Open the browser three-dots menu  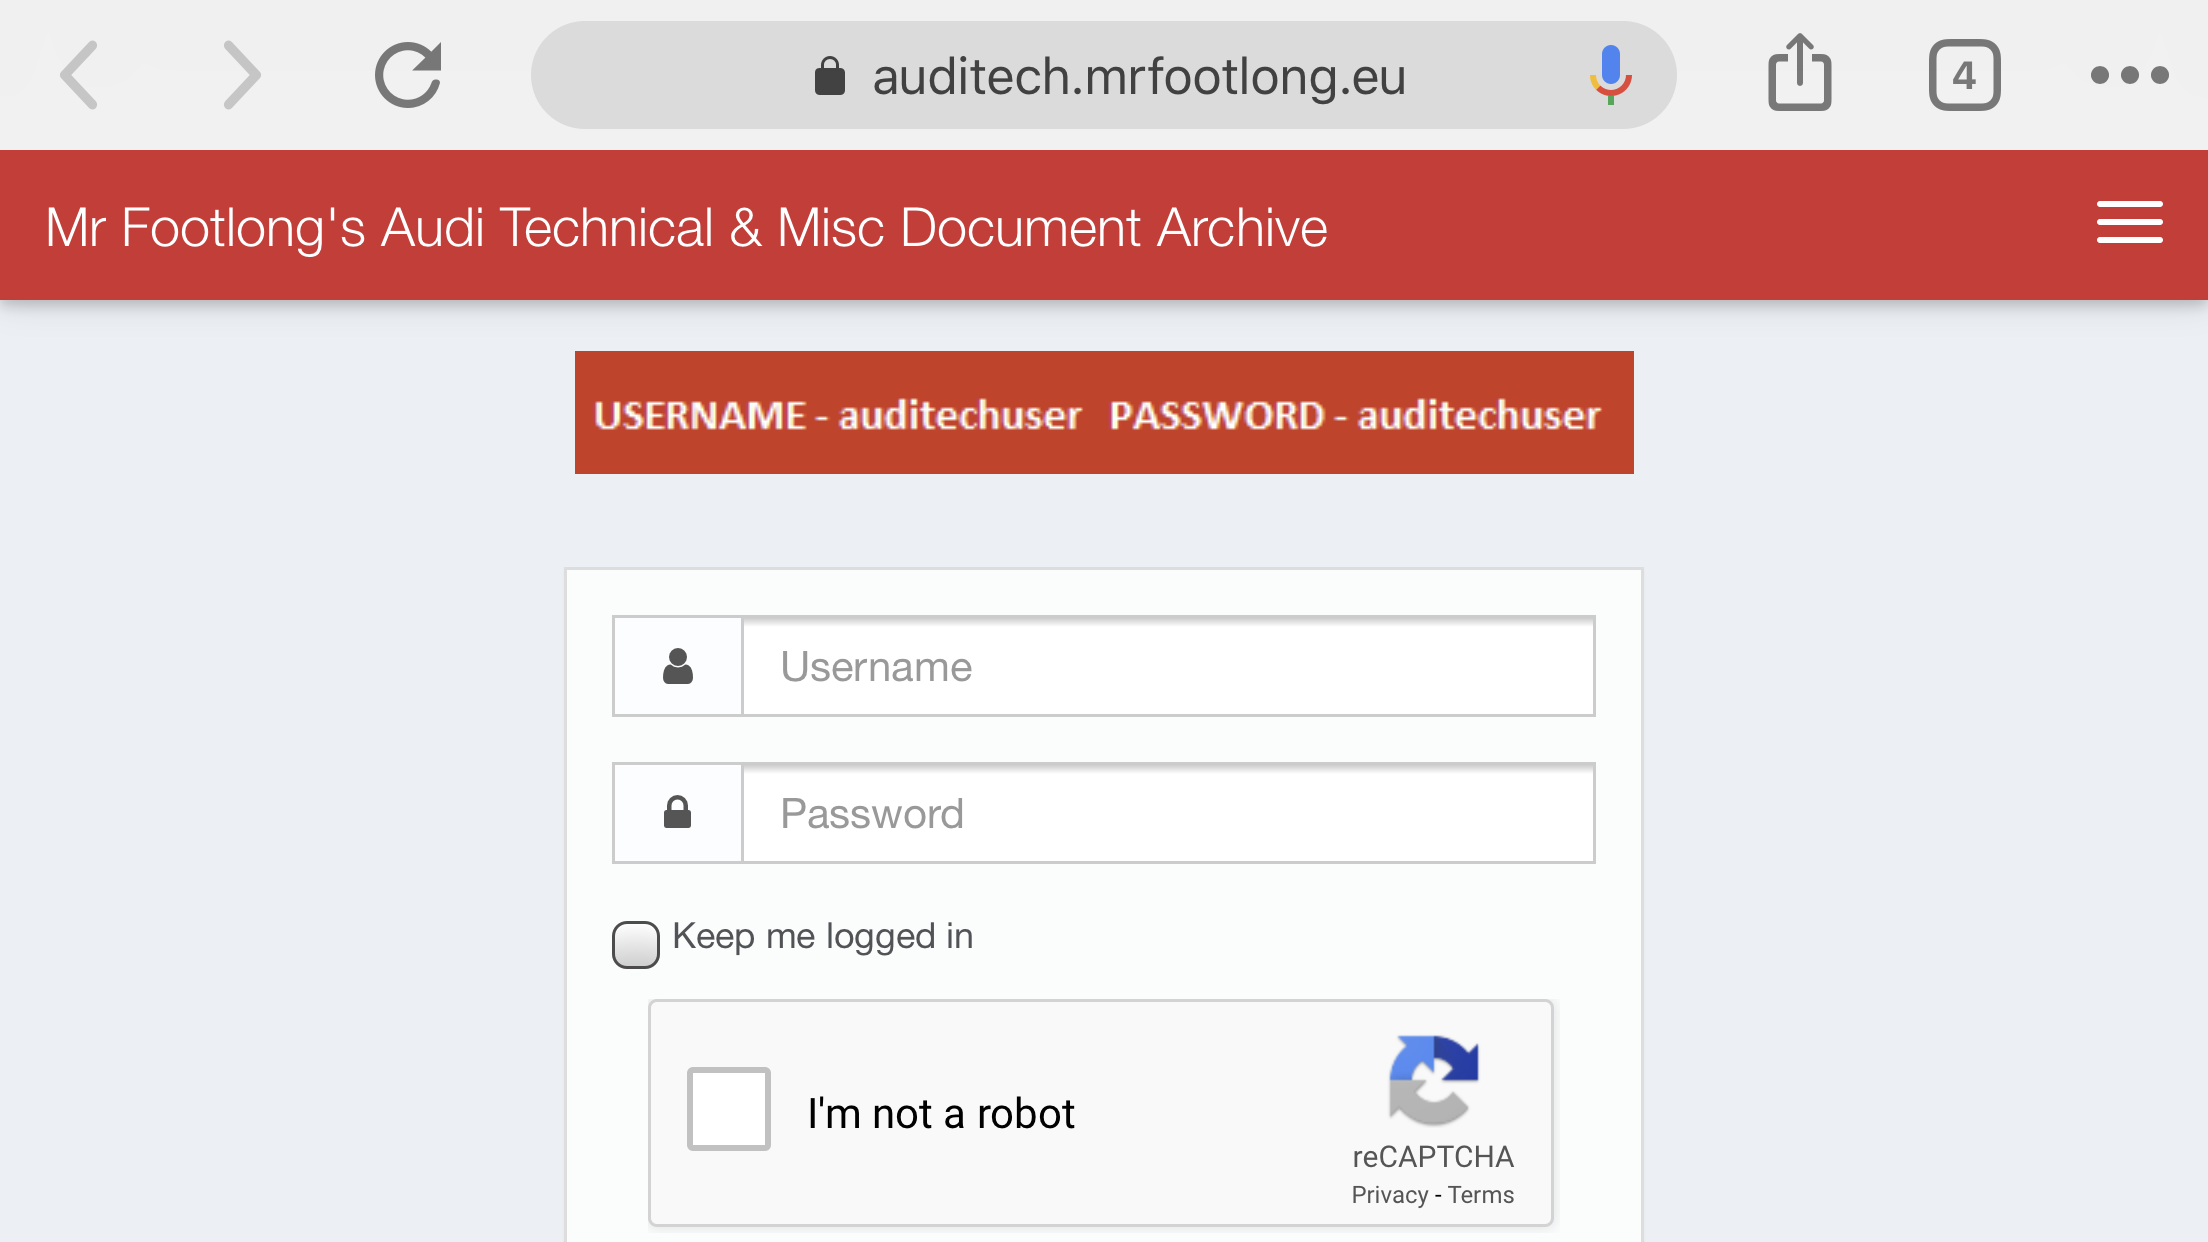[2129, 75]
